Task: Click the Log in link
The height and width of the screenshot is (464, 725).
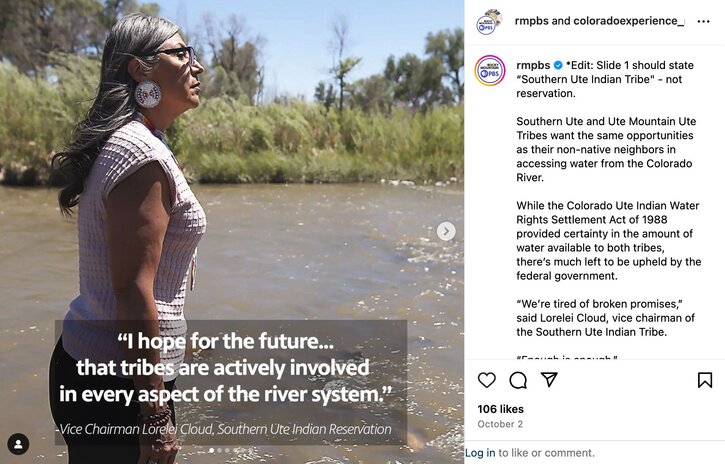Action: click(480, 453)
